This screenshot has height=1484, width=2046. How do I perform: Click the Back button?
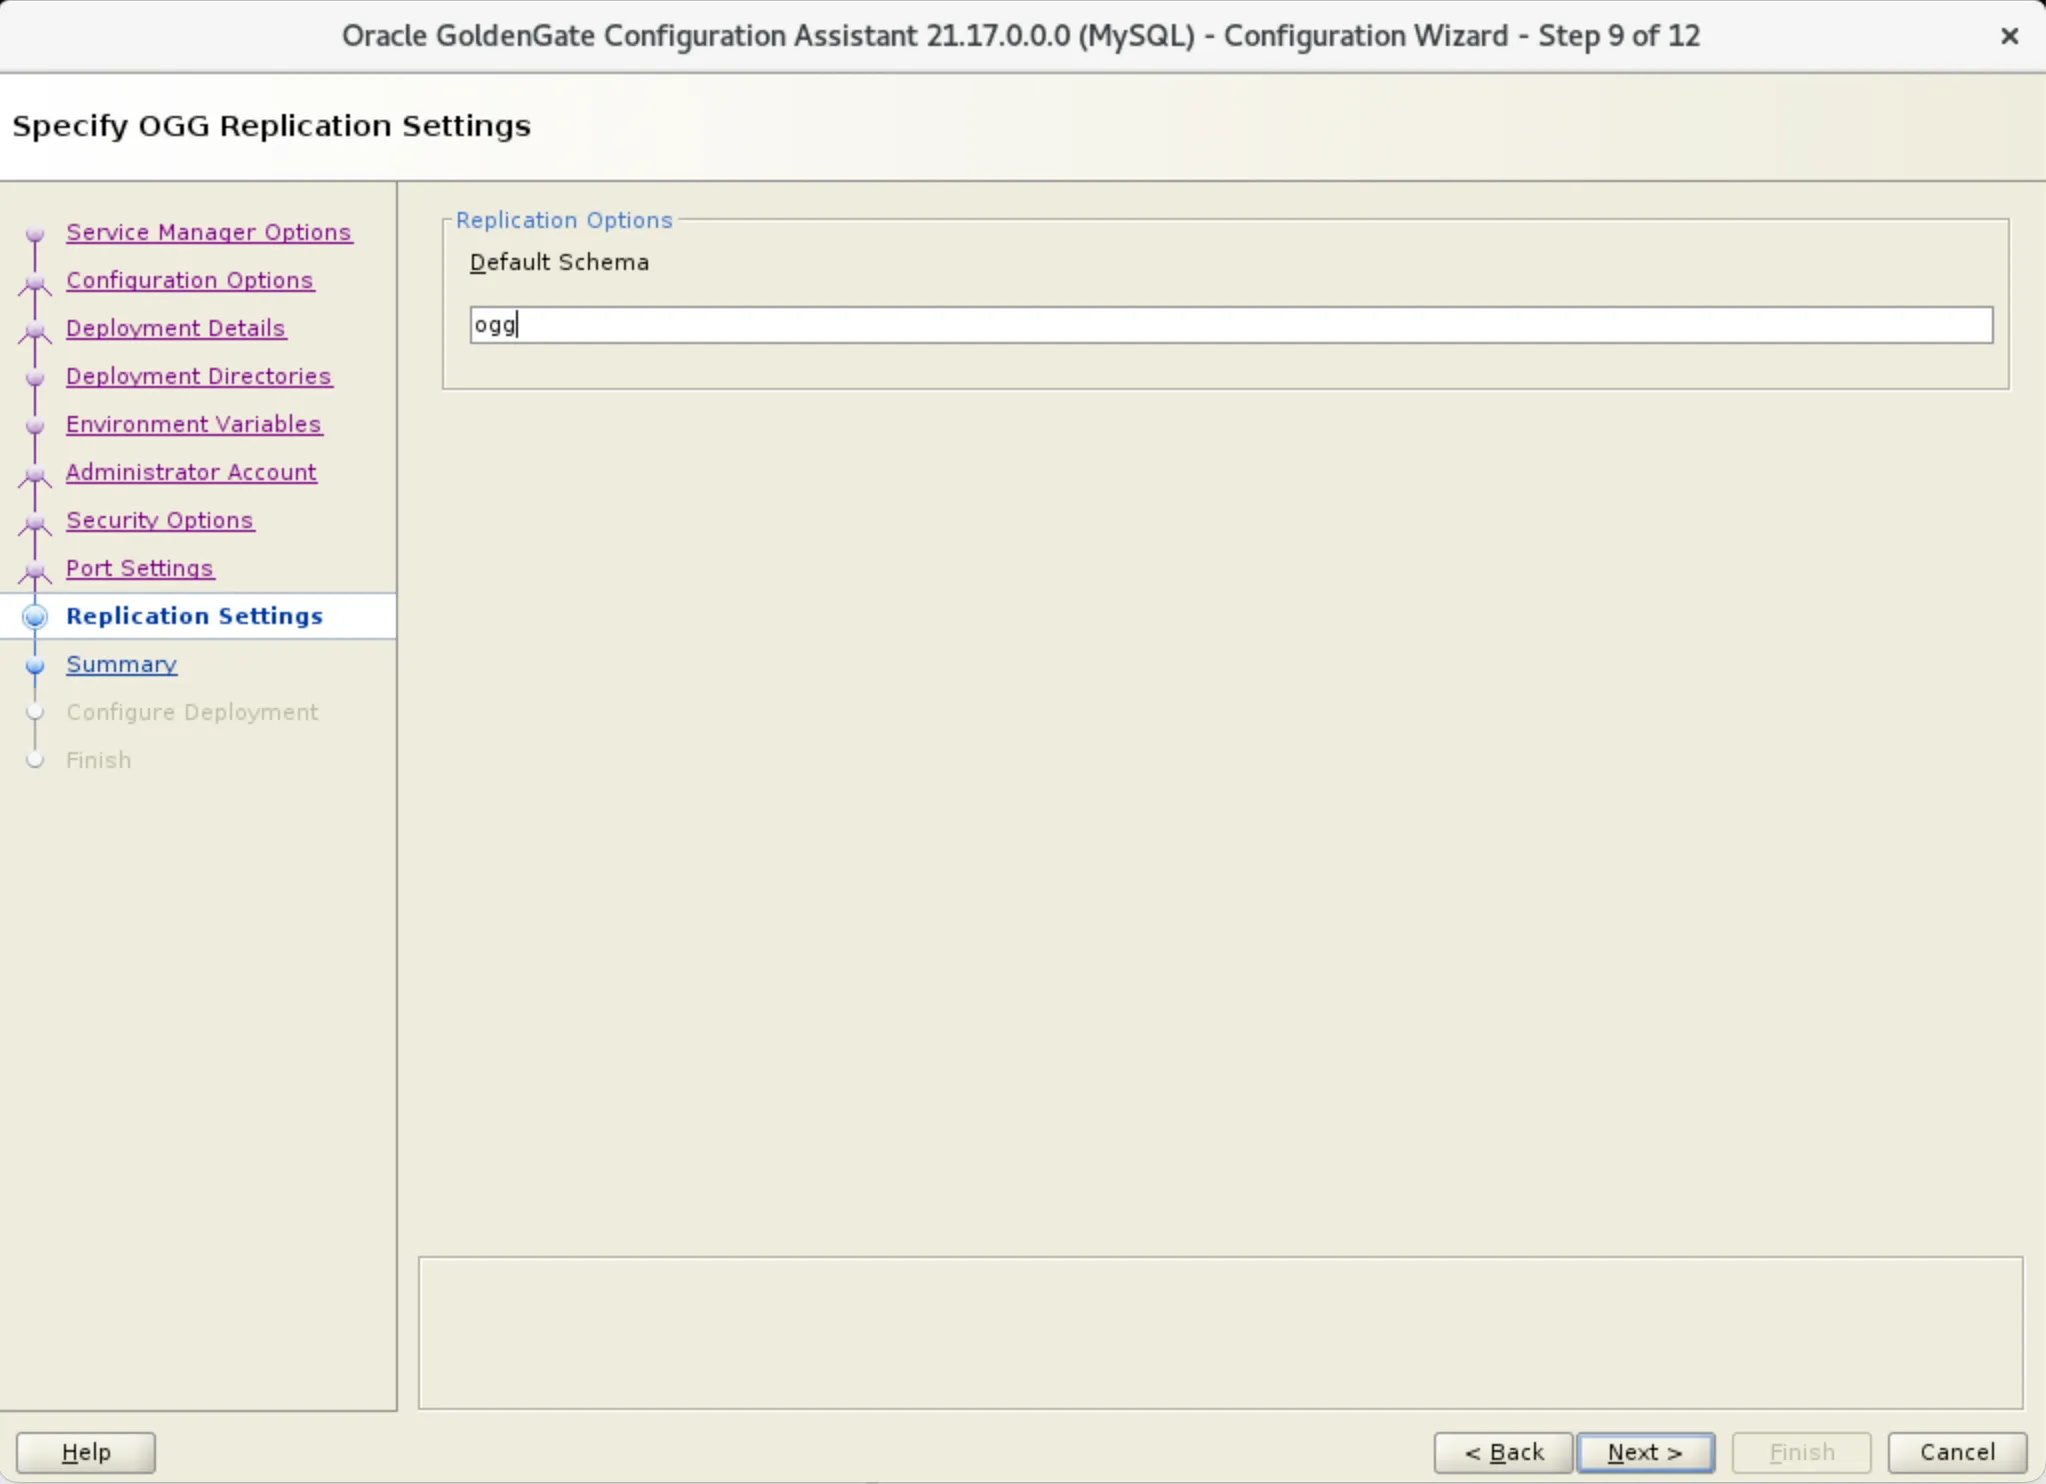click(1504, 1451)
